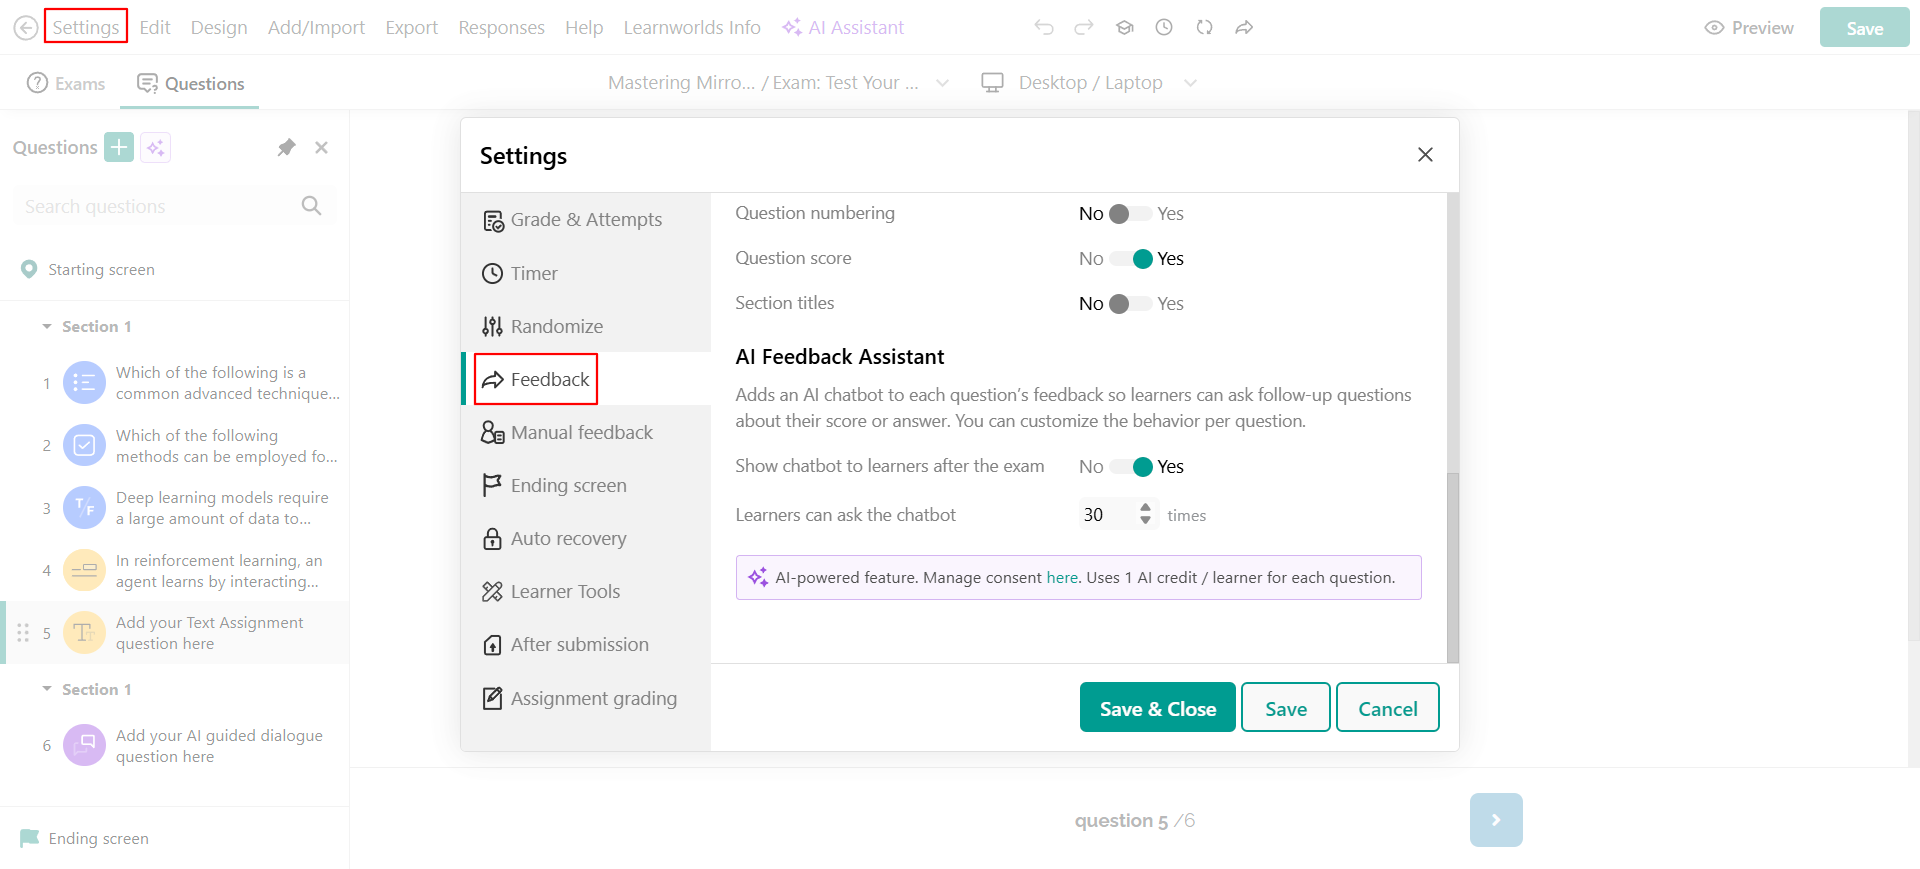
Task: Pin the Questions panel
Action: point(286,148)
